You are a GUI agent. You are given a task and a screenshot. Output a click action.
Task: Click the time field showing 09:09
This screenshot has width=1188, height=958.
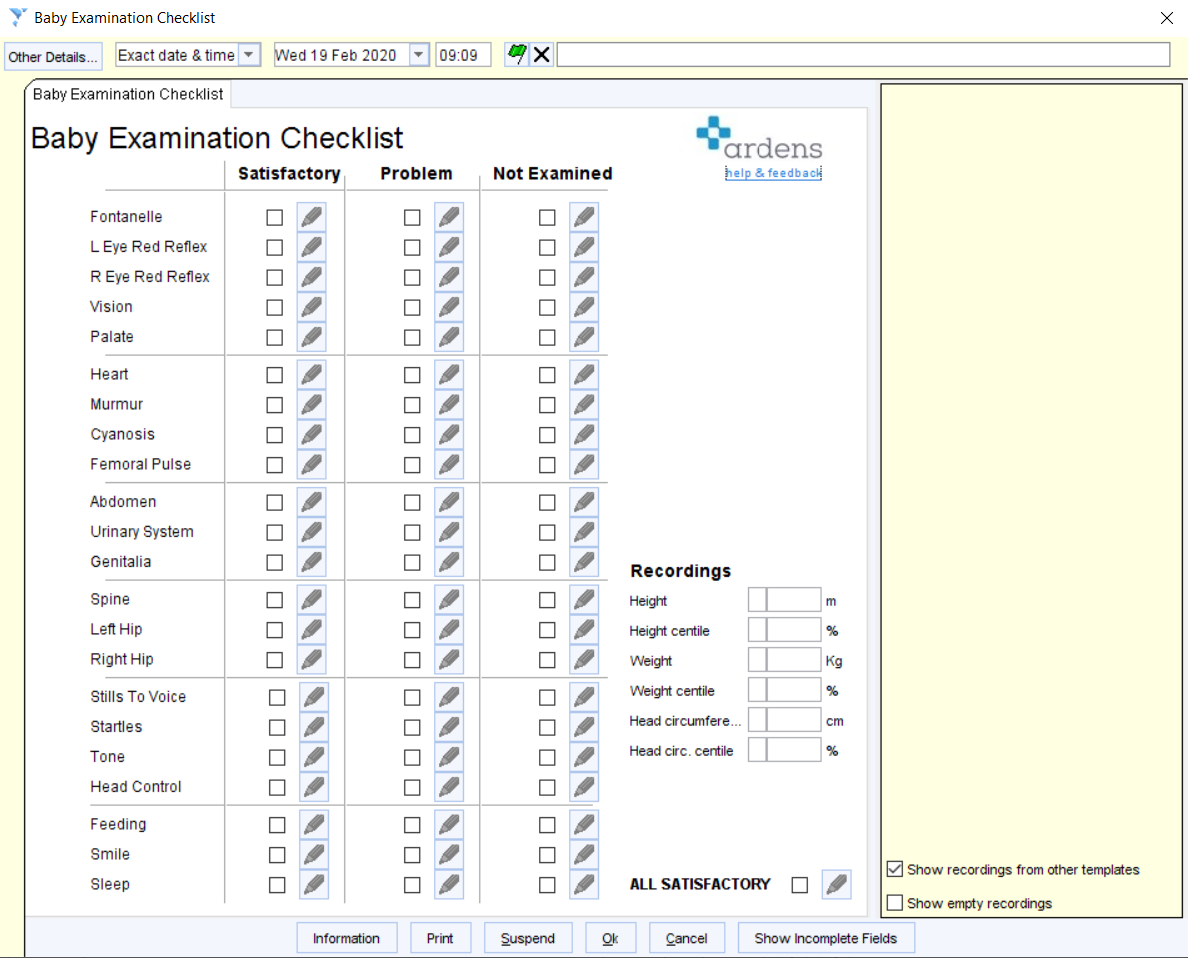tap(463, 54)
